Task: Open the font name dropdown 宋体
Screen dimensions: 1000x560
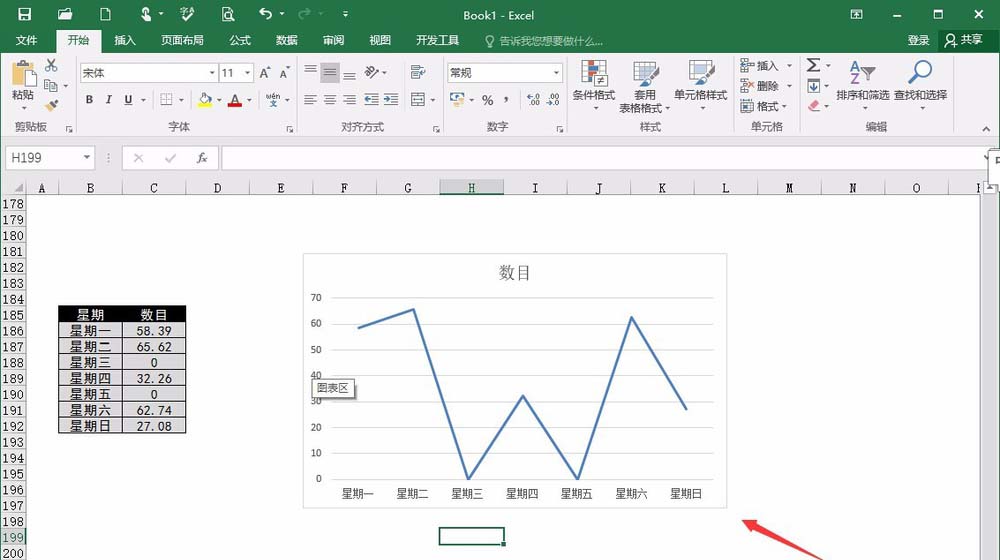Action: [212, 73]
